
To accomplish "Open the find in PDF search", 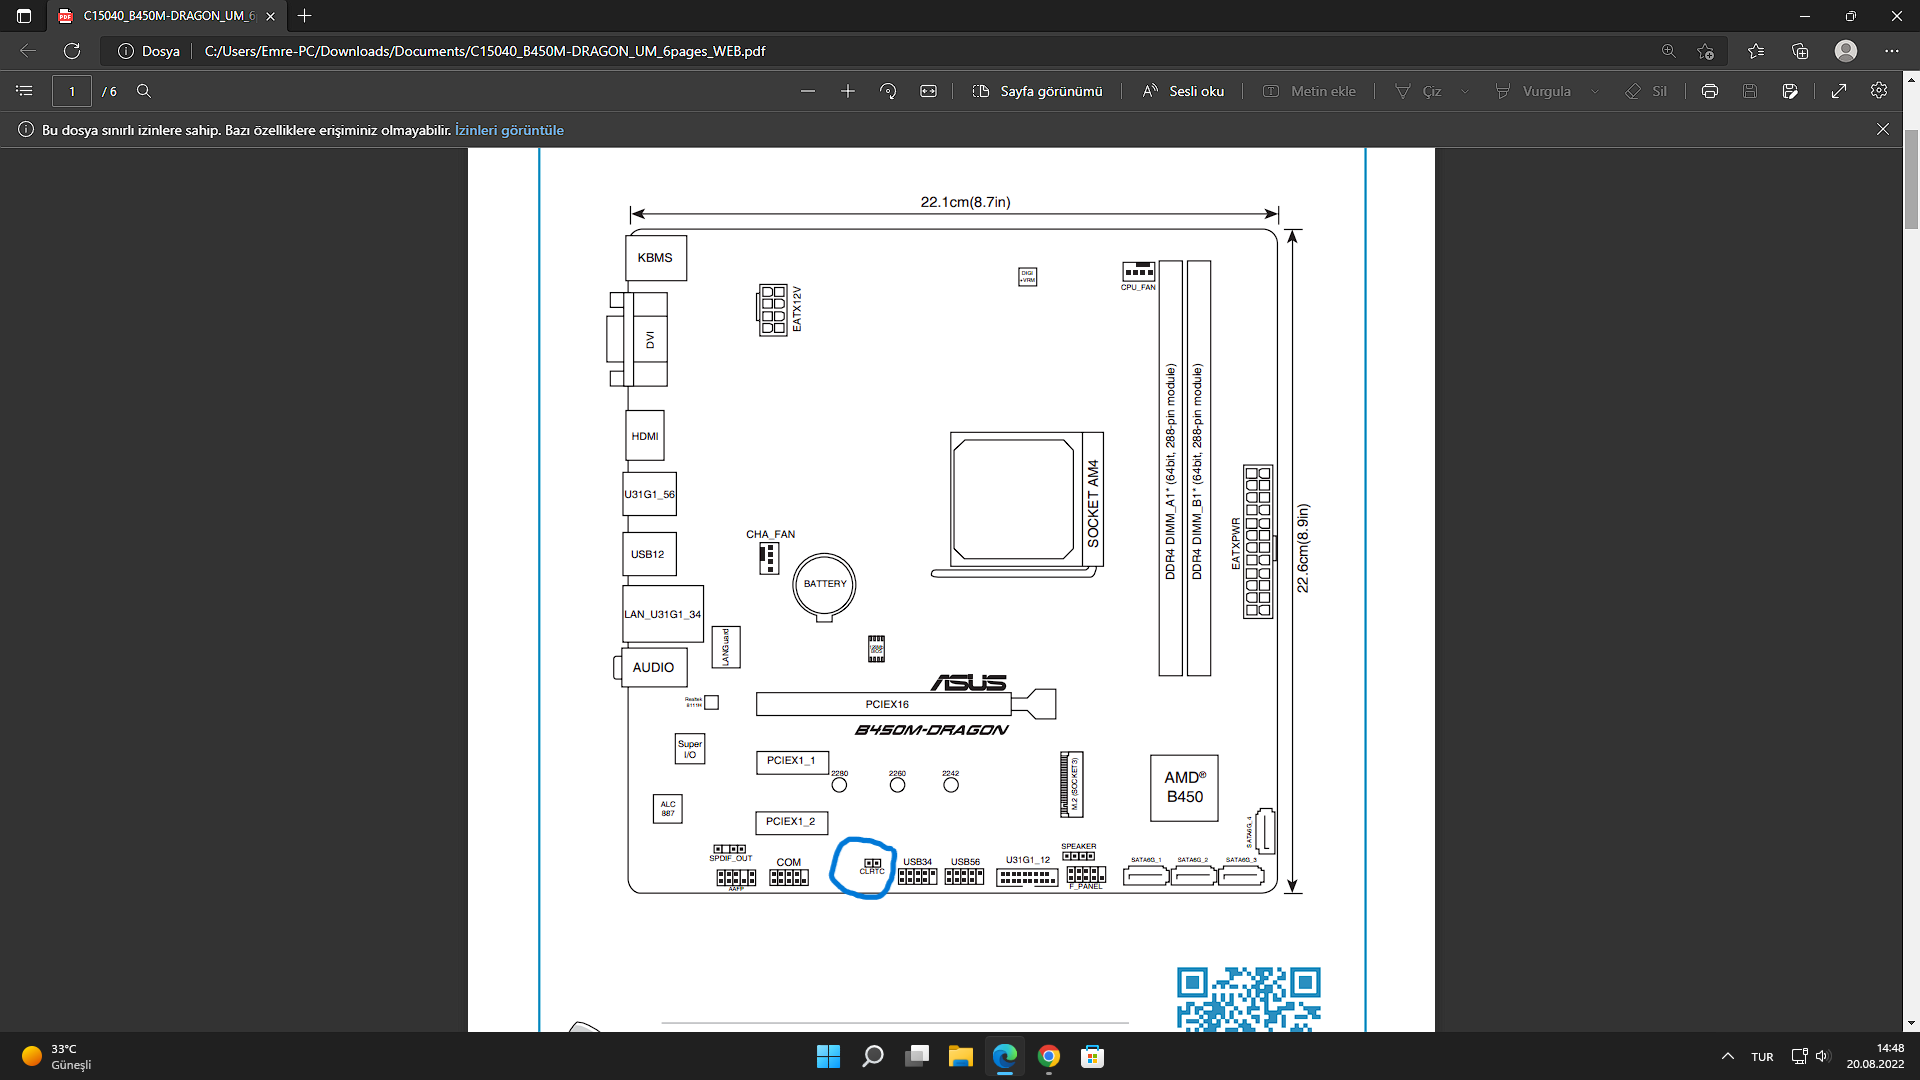I will (x=144, y=91).
